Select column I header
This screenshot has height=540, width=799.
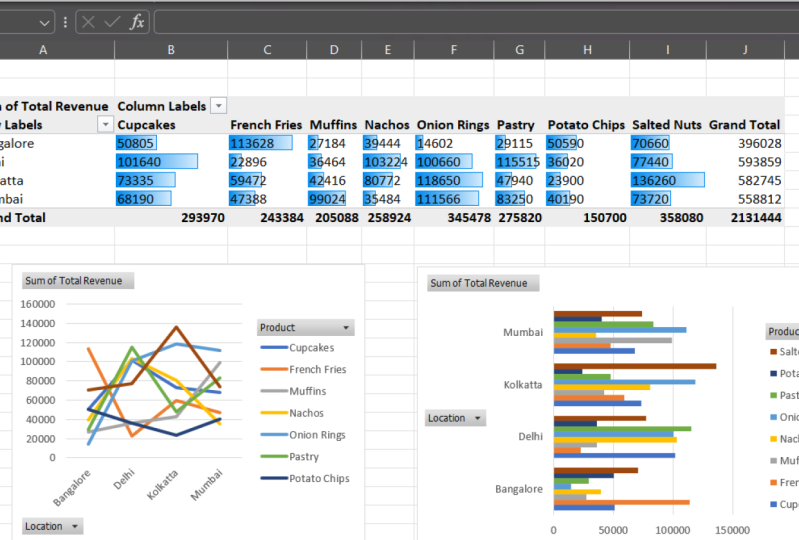tap(668, 50)
